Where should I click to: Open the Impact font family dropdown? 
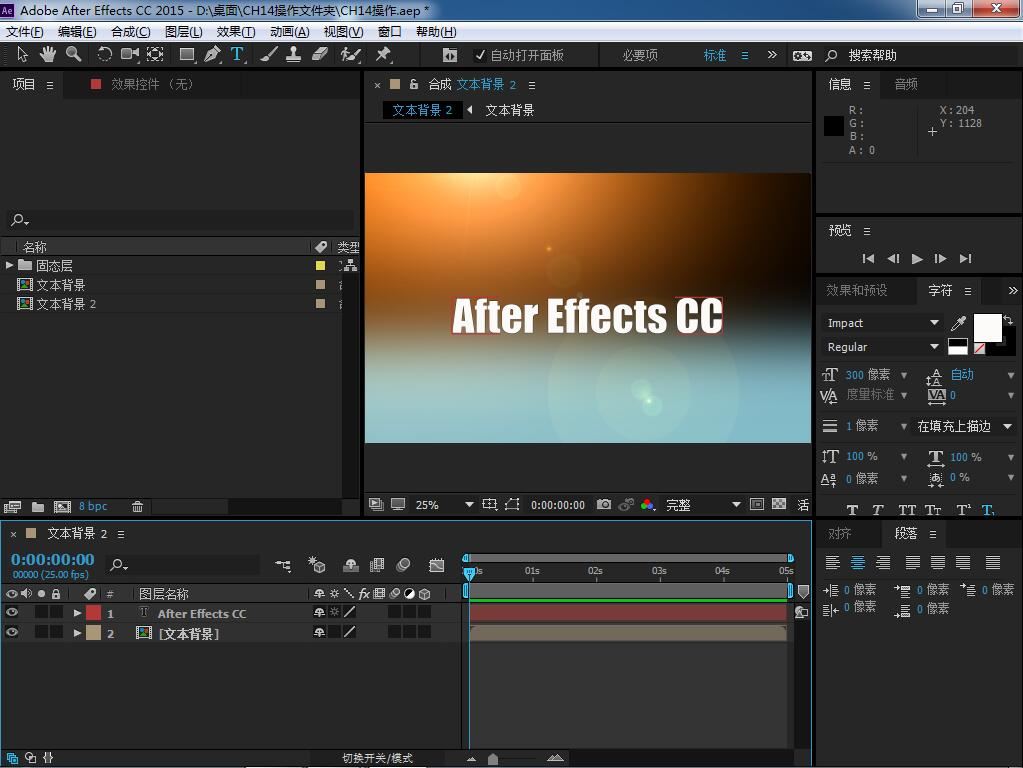tap(882, 323)
